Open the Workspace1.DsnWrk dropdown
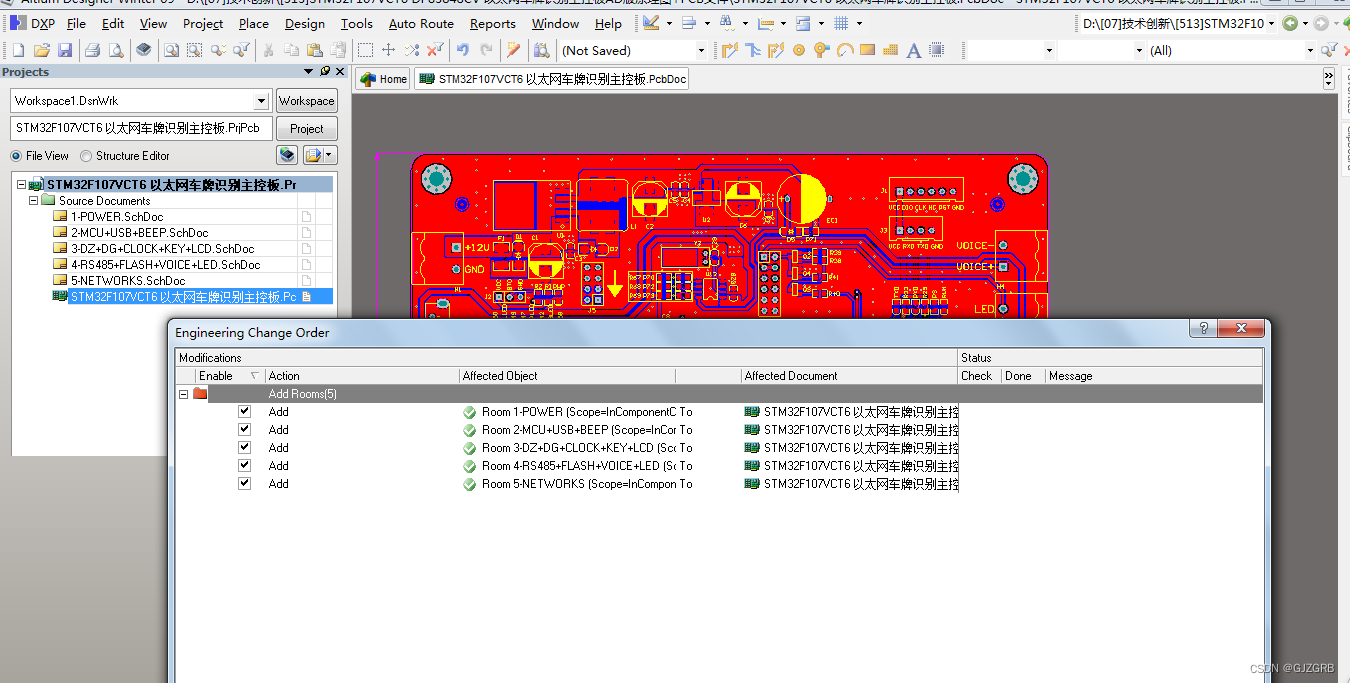This screenshot has height=683, width=1350. click(262, 100)
